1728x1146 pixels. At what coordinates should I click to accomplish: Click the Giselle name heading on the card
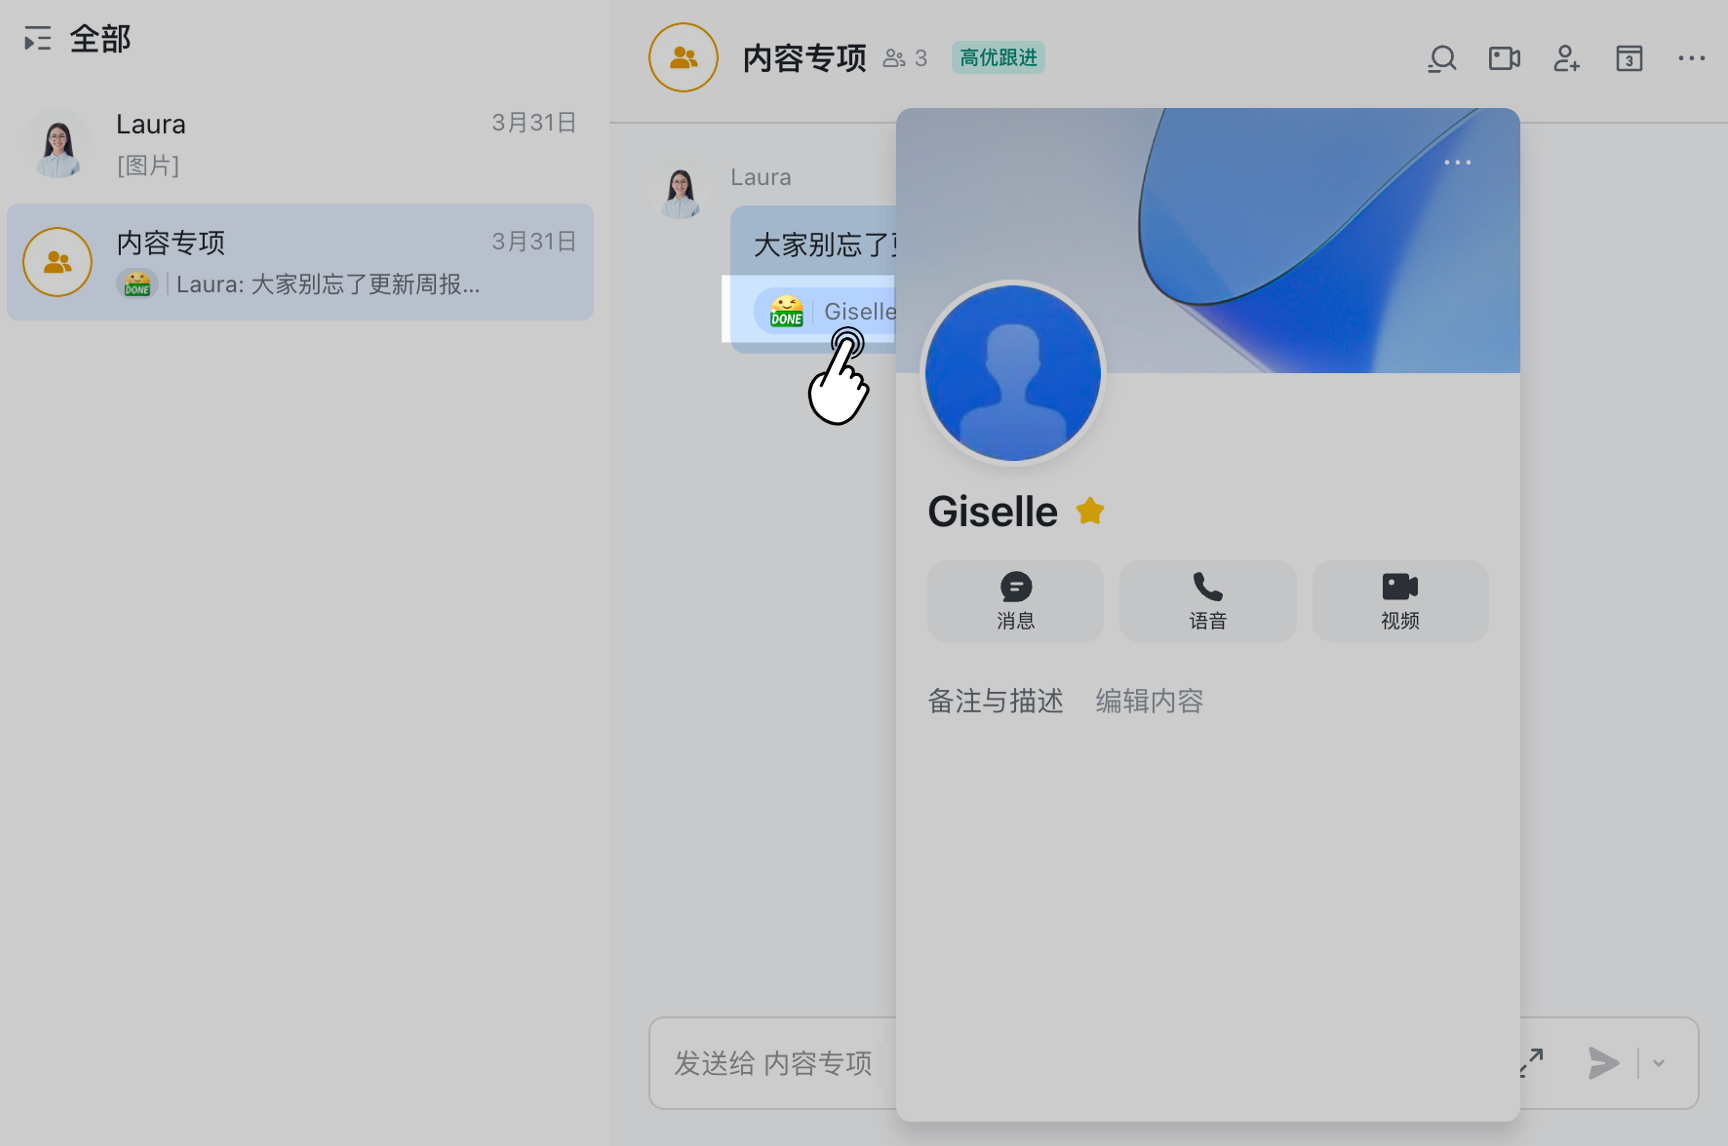[992, 511]
